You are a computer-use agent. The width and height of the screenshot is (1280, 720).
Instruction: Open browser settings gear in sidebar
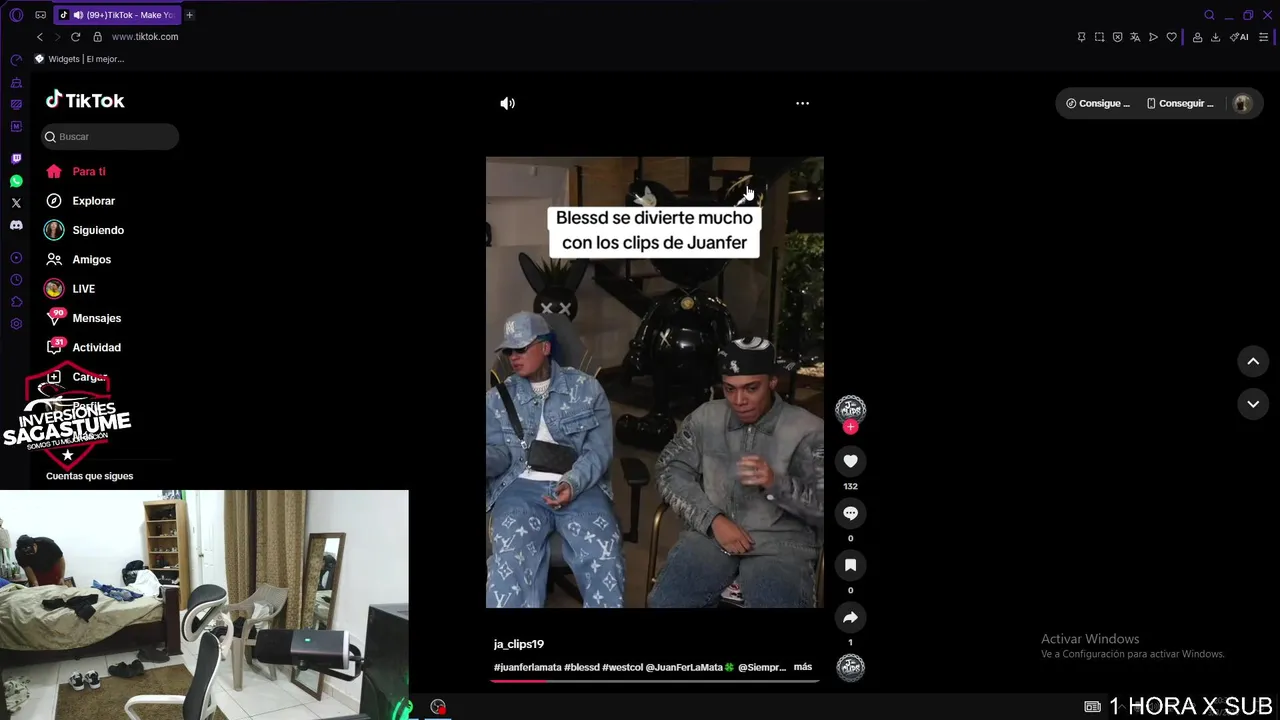tap(16, 324)
